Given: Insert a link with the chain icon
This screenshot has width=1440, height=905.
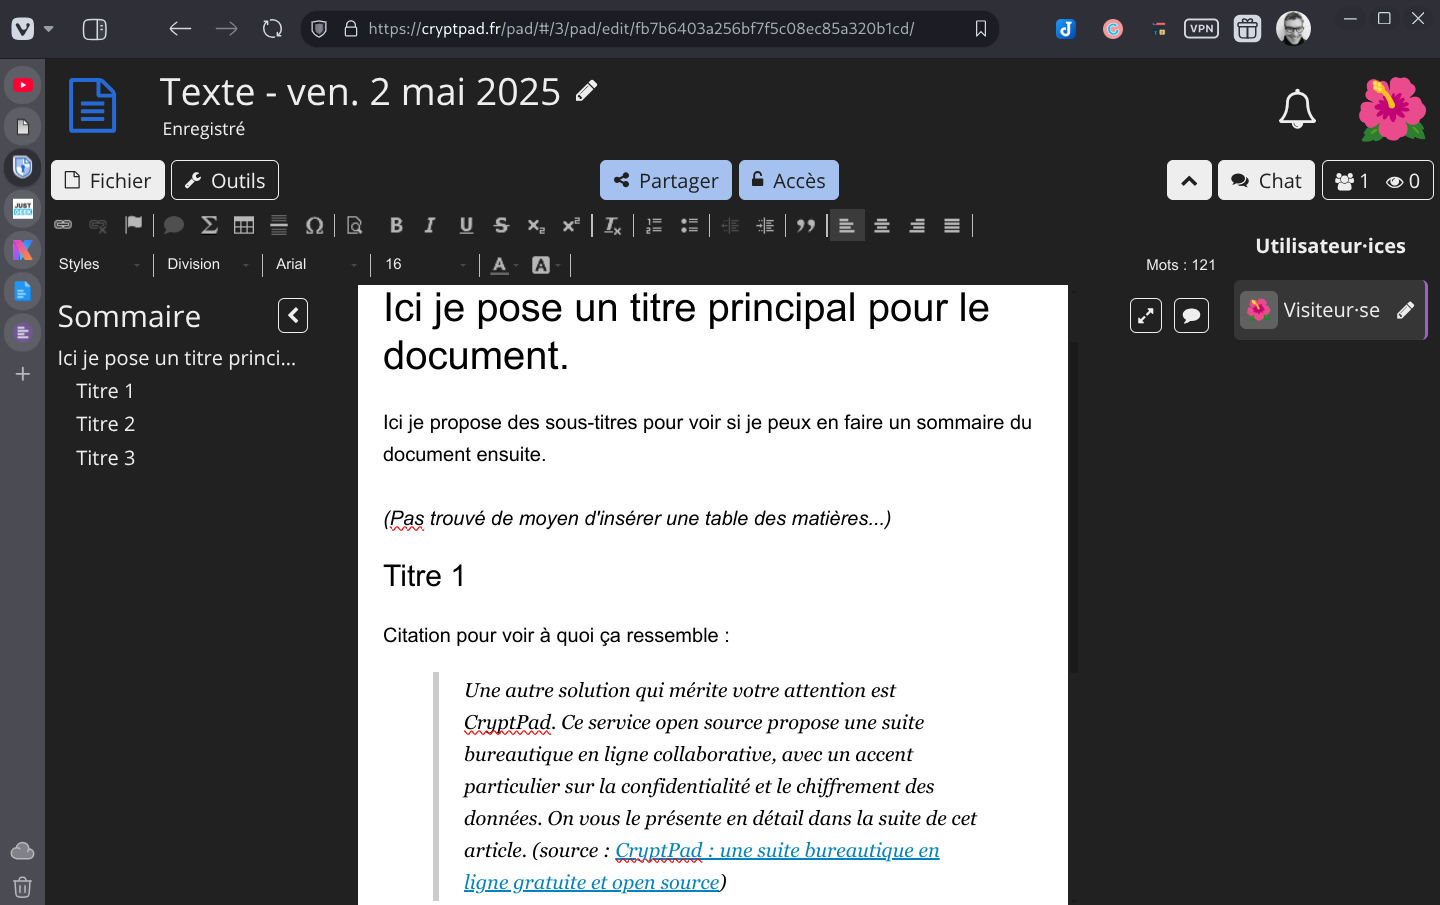Looking at the screenshot, I should tap(63, 225).
